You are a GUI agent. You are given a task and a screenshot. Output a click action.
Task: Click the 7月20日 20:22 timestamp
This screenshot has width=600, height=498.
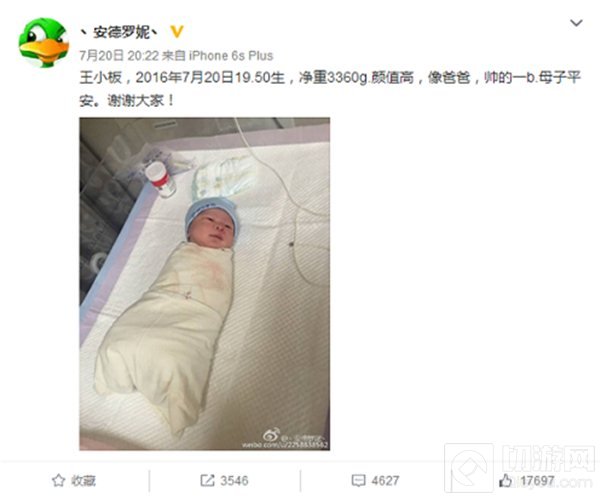tap(119, 56)
